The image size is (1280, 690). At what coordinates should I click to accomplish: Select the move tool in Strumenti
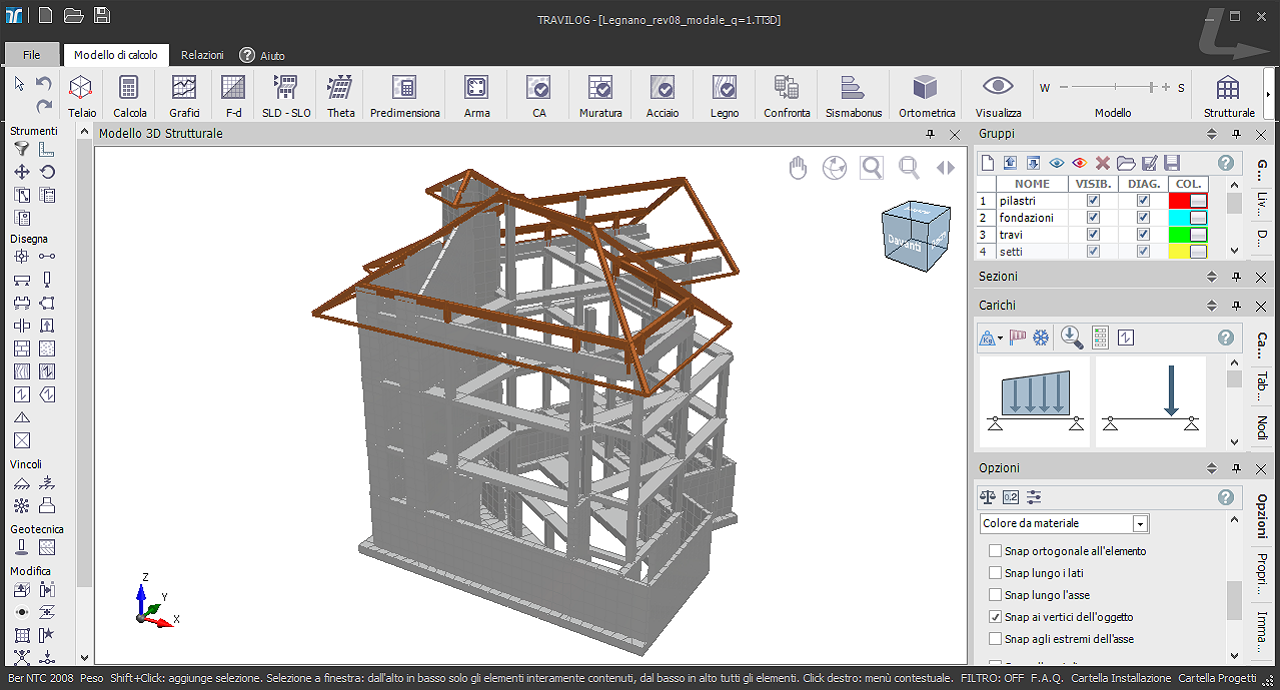pos(22,172)
